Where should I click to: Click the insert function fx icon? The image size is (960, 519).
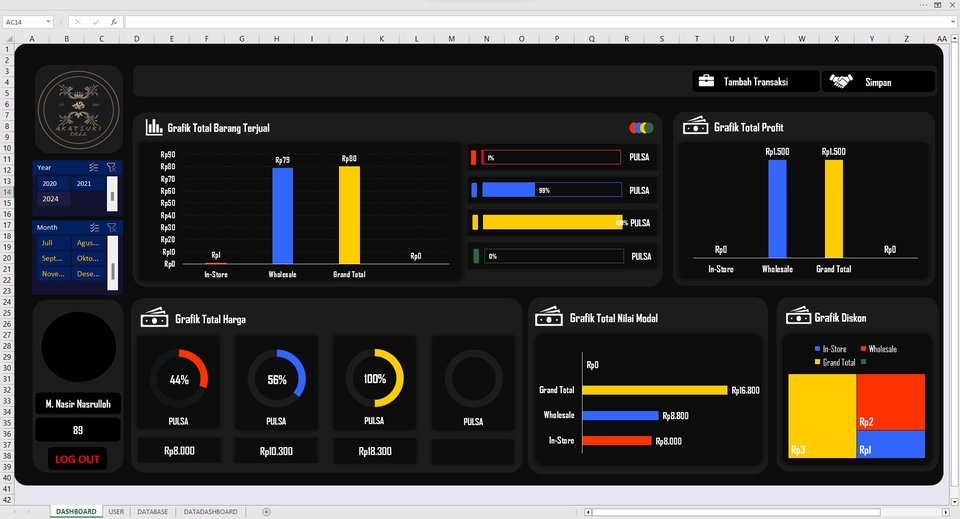tap(114, 22)
